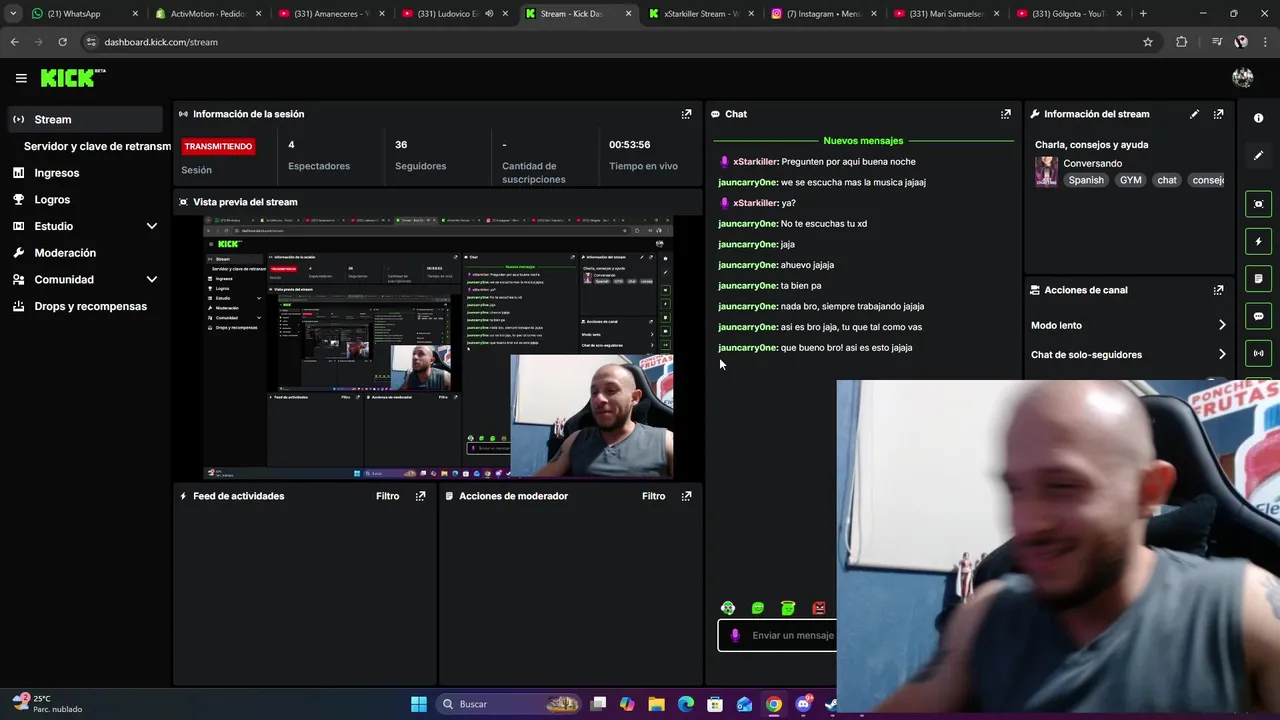The height and width of the screenshot is (720, 1280).
Task: Toggle the stream preview icon in right sidebar
Action: [x=1258, y=204]
